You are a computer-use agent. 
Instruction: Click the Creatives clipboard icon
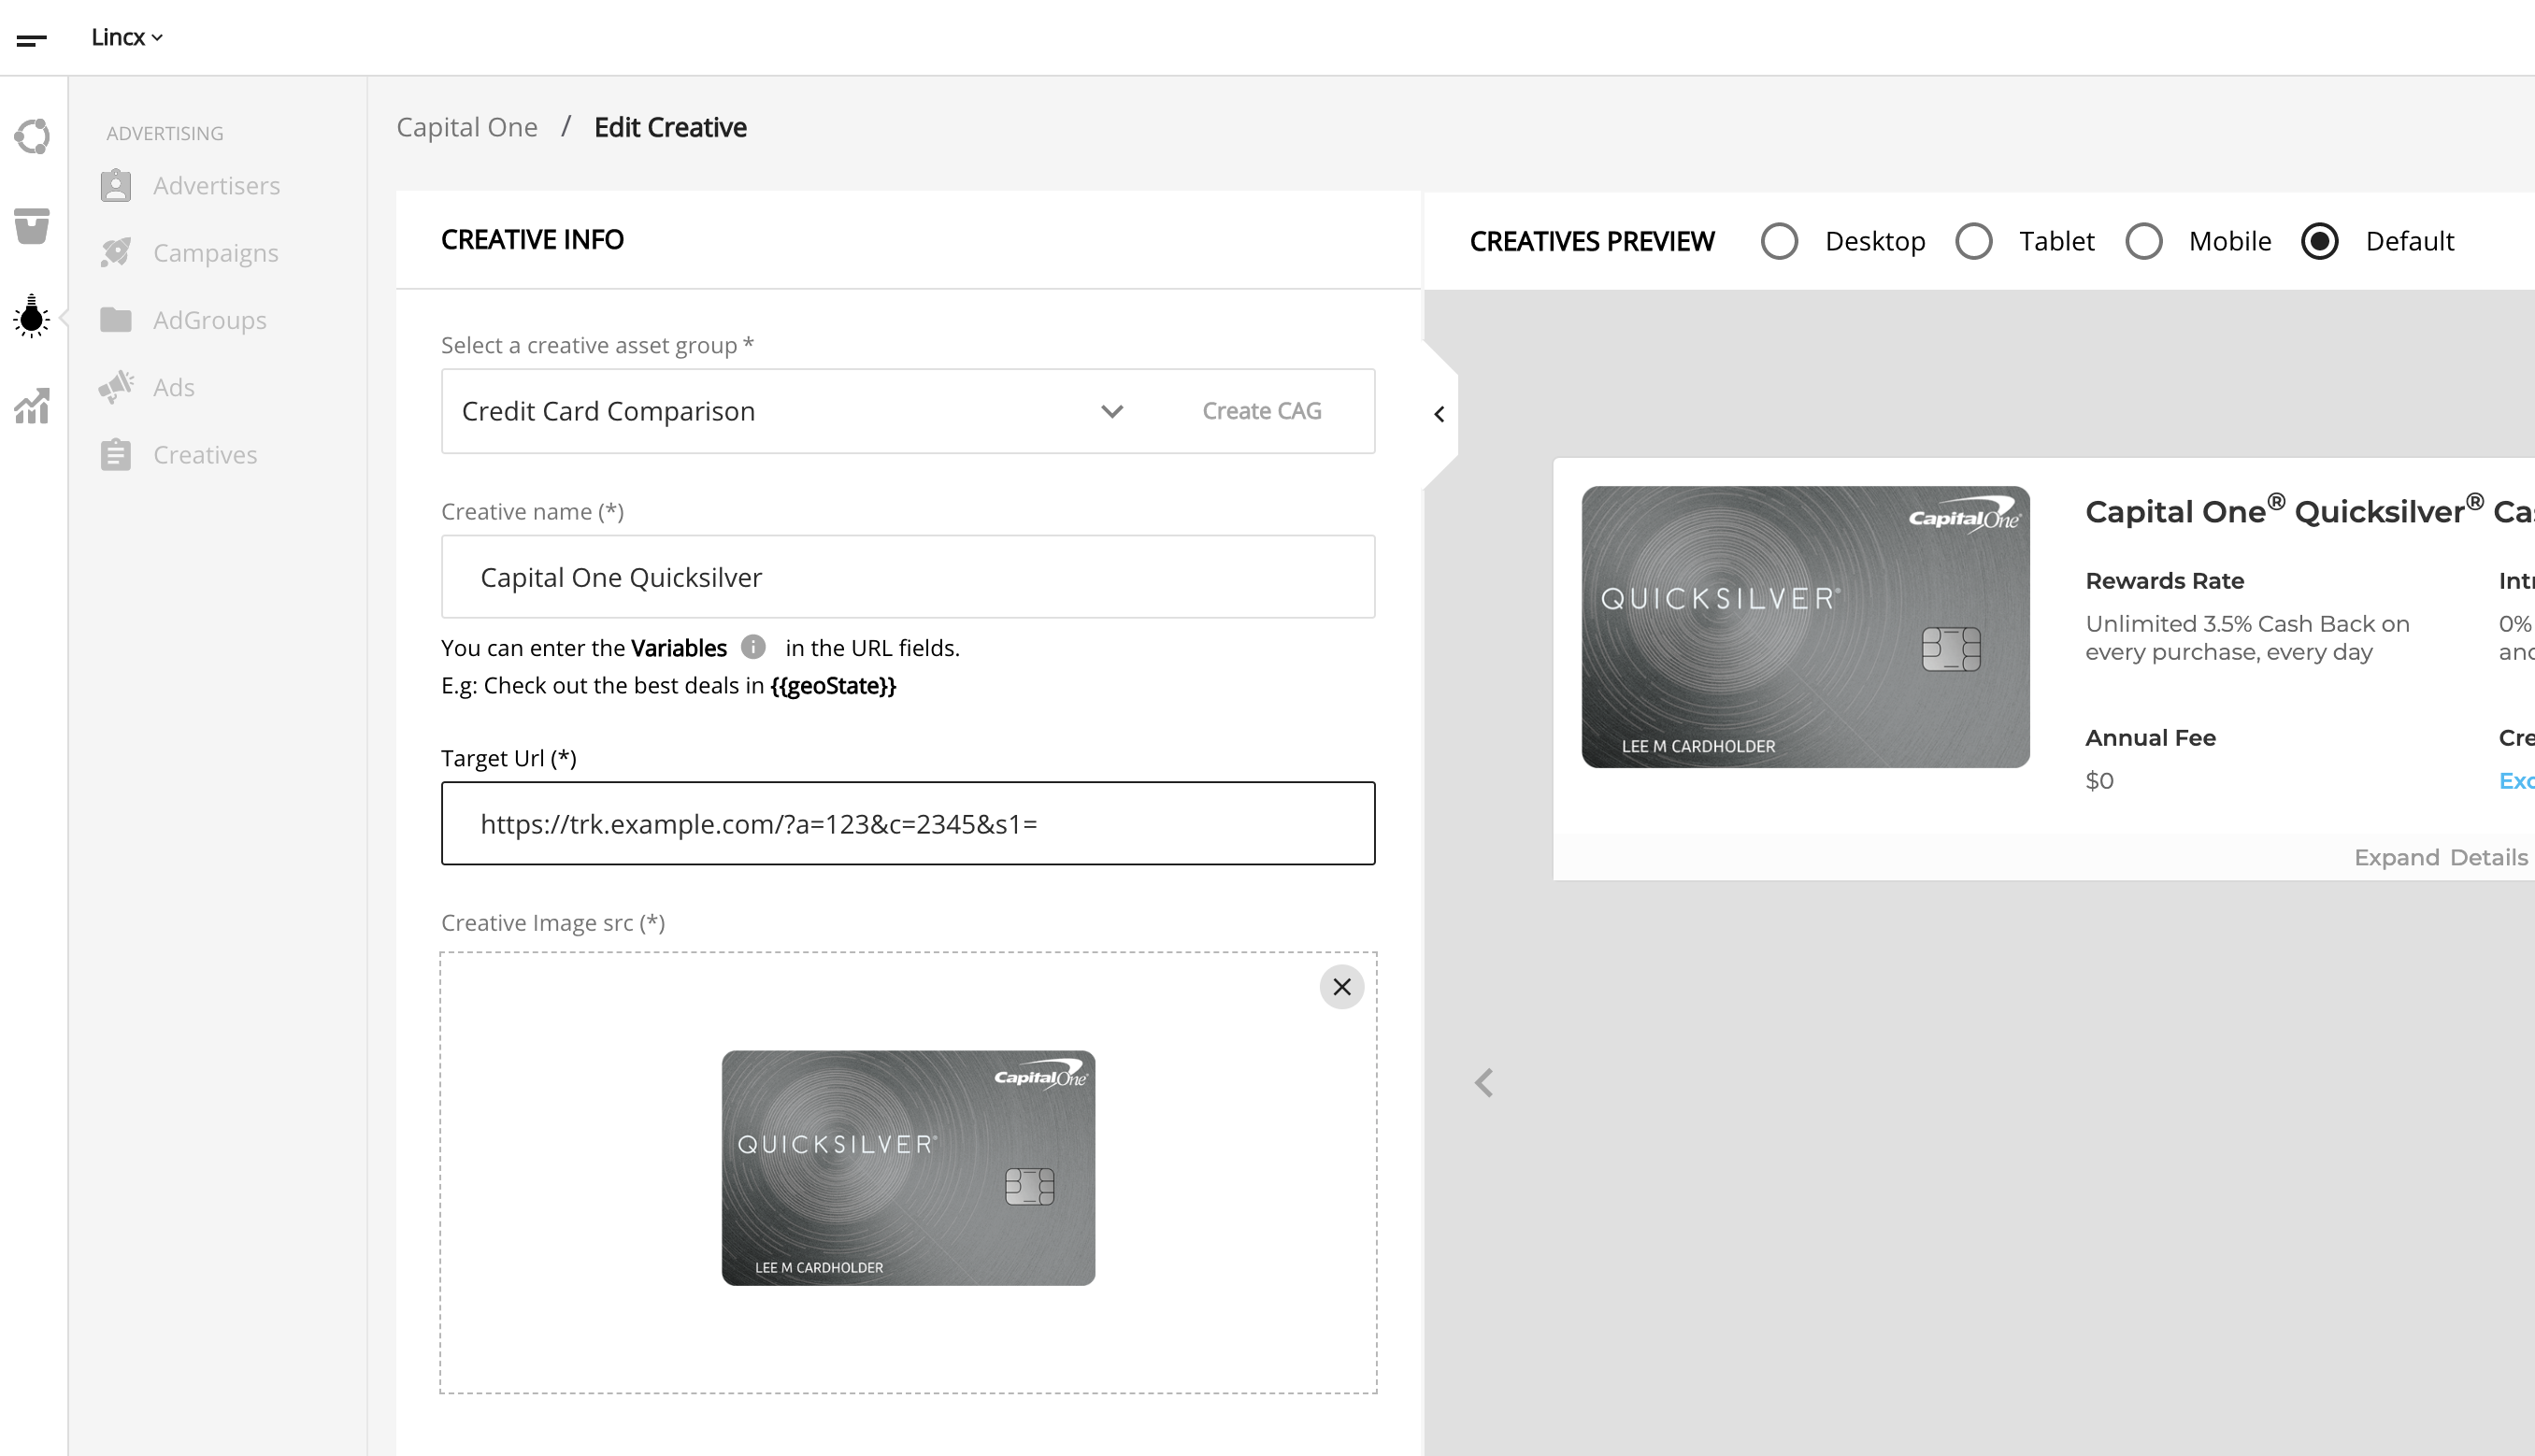point(116,455)
